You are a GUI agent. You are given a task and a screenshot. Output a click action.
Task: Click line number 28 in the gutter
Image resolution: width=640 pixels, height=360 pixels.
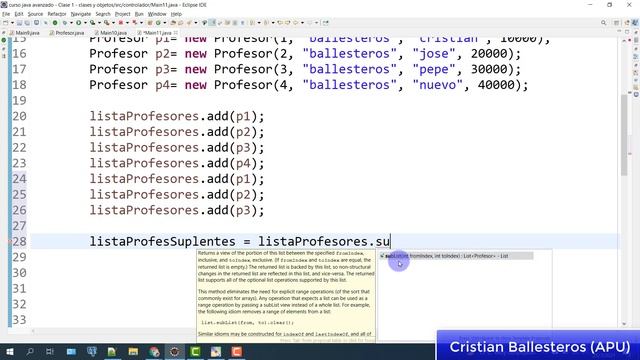(19, 241)
